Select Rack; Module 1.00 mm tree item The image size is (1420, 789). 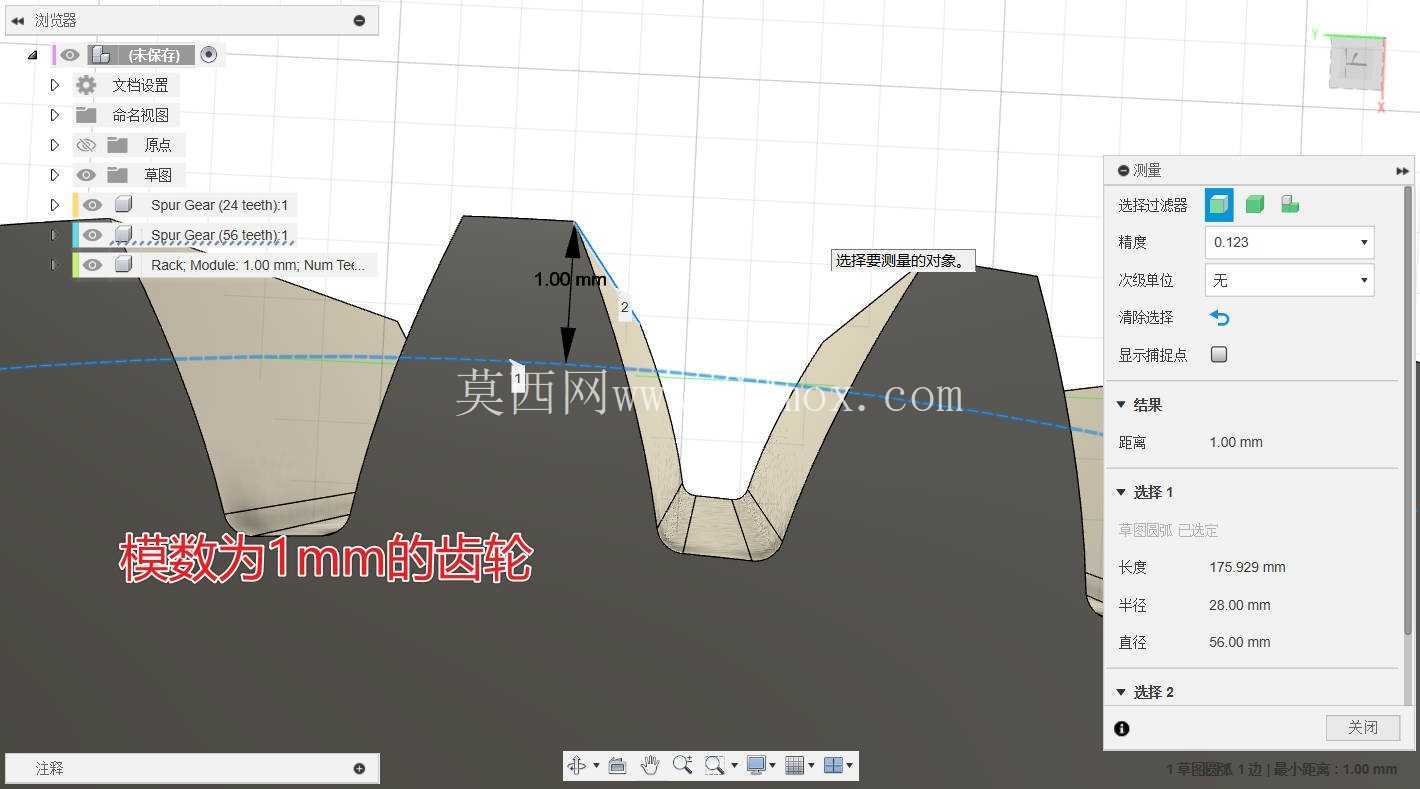coord(258,265)
